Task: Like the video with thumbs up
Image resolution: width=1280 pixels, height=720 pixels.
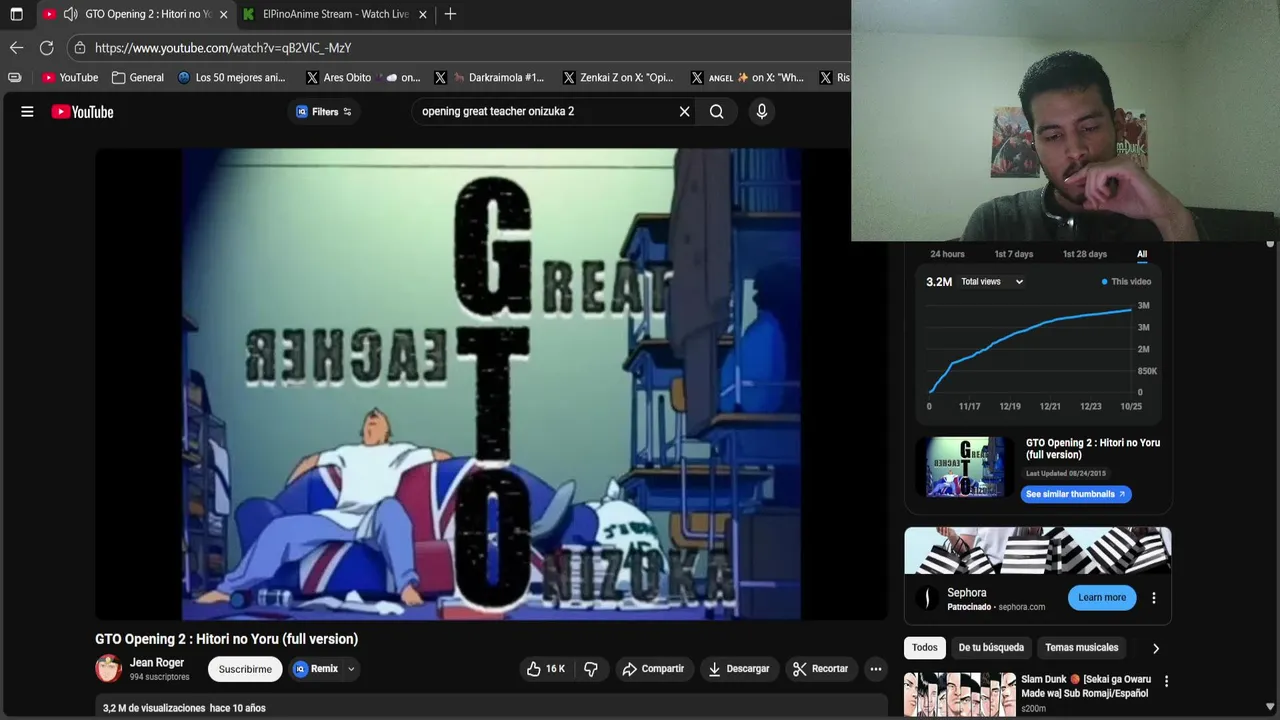Action: pyautogui.click(x=546, y=669)
